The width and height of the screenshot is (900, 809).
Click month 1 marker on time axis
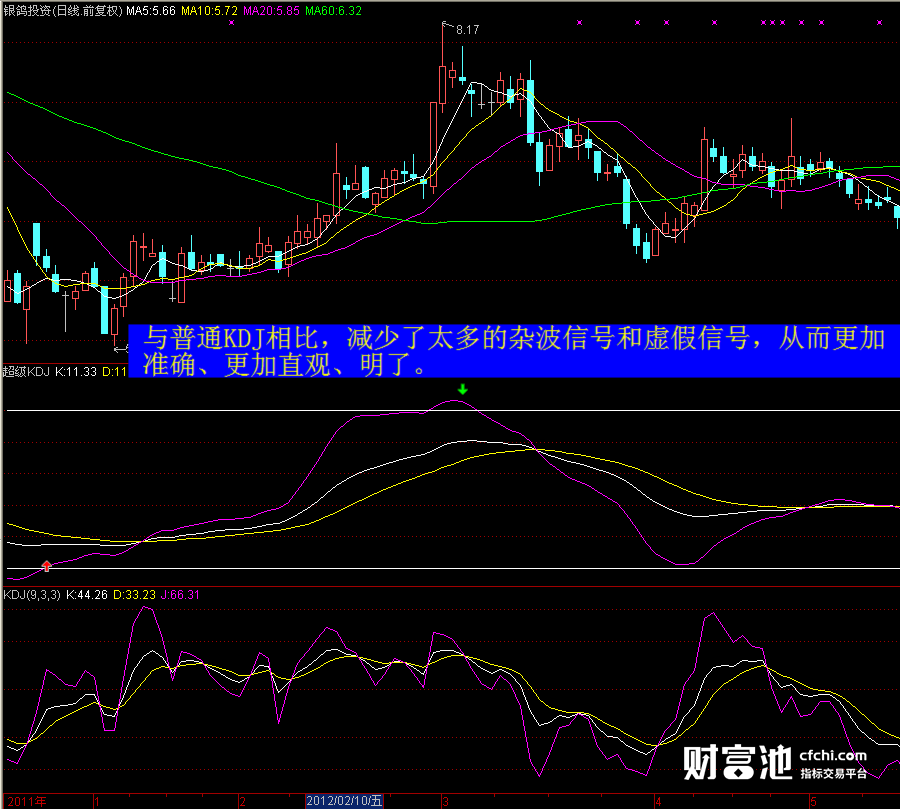[x=97, y=802]
